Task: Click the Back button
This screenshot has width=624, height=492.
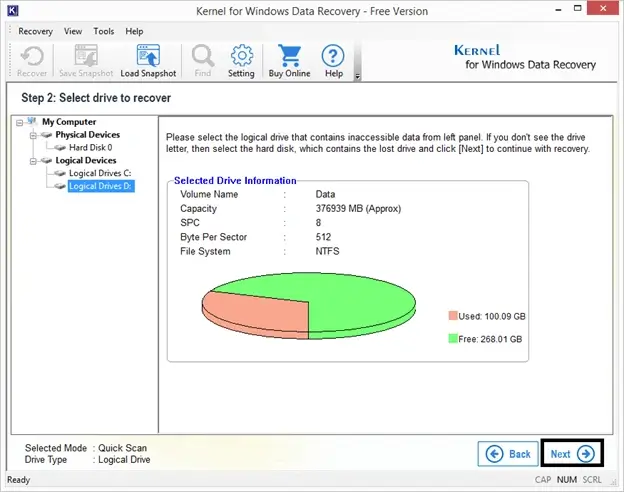Action: [508, 453]
